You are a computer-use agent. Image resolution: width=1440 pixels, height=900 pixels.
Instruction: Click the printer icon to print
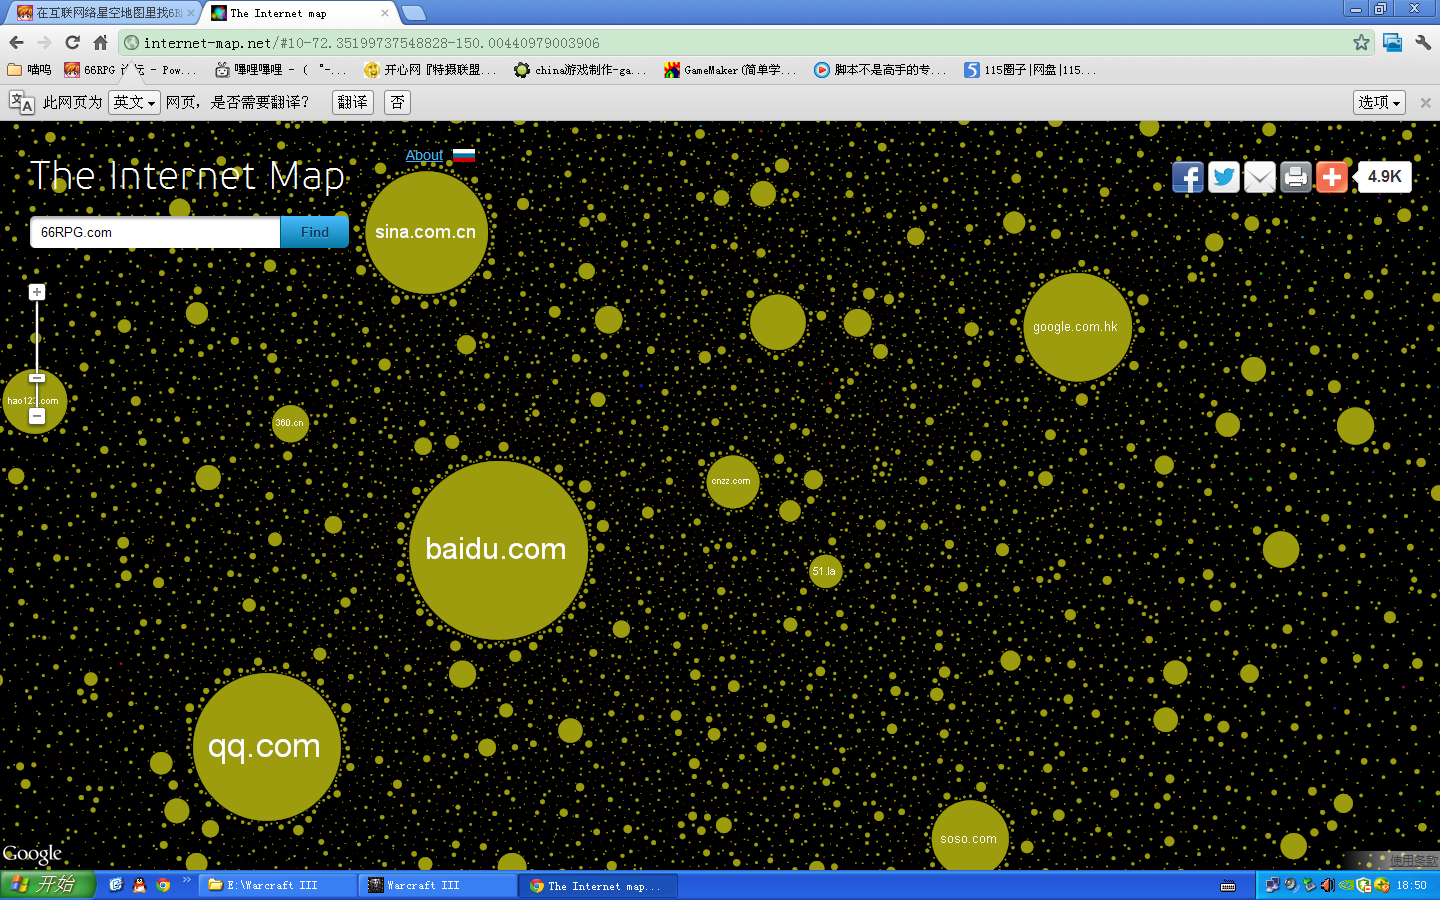pyautogui.click(x=1295, y=177)
